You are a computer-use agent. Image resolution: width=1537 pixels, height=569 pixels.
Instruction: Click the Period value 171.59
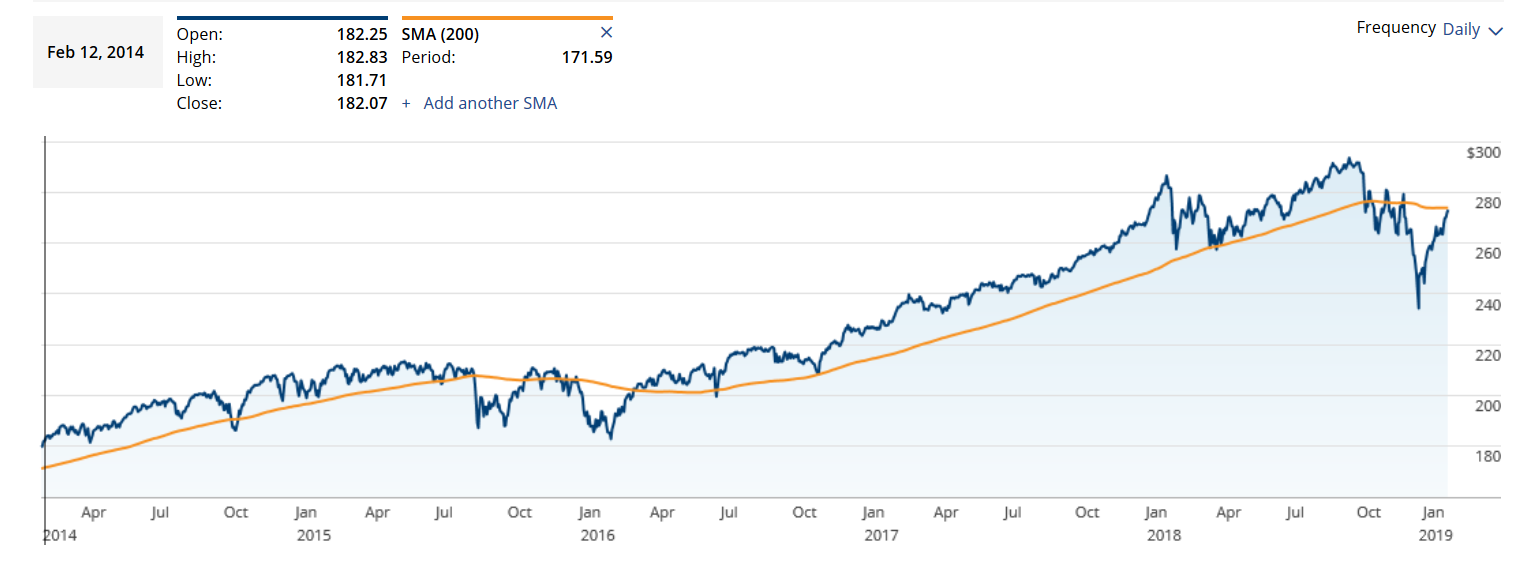587,57
